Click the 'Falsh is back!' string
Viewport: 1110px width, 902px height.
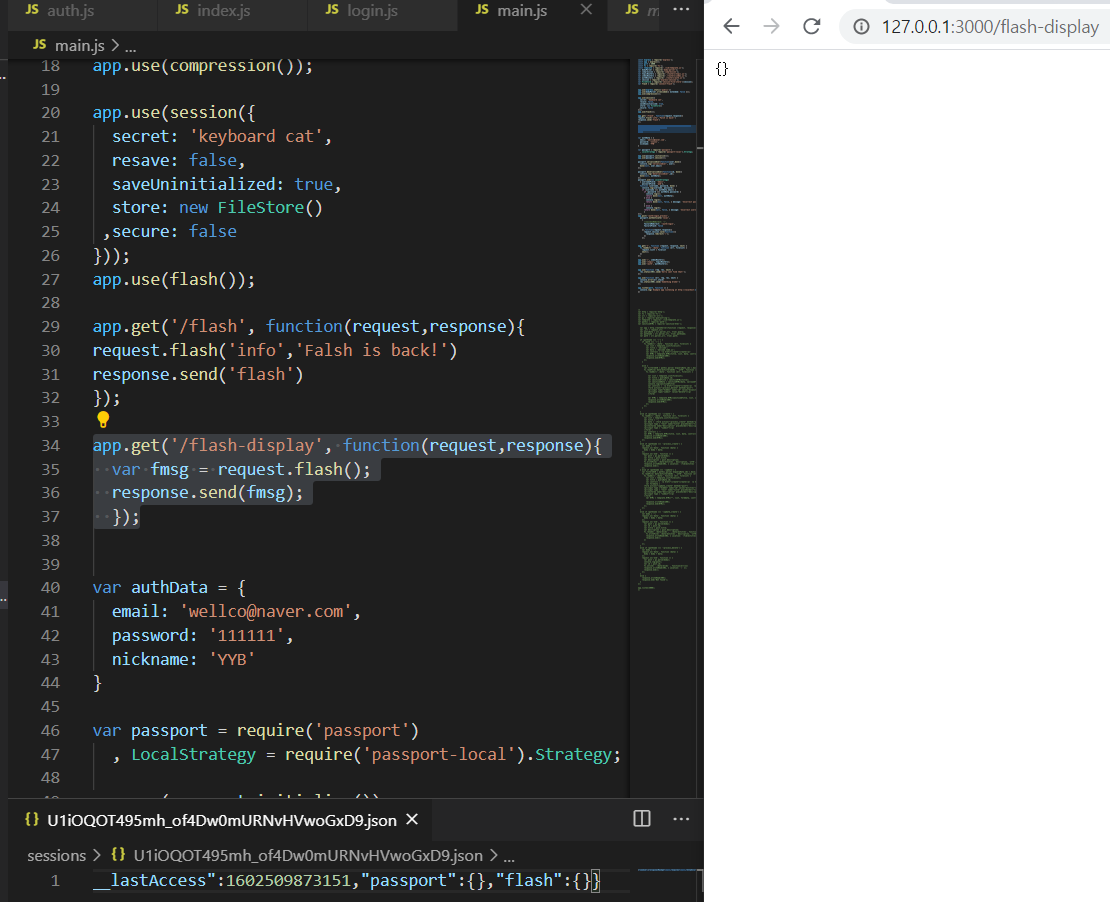tap(376, 350)
